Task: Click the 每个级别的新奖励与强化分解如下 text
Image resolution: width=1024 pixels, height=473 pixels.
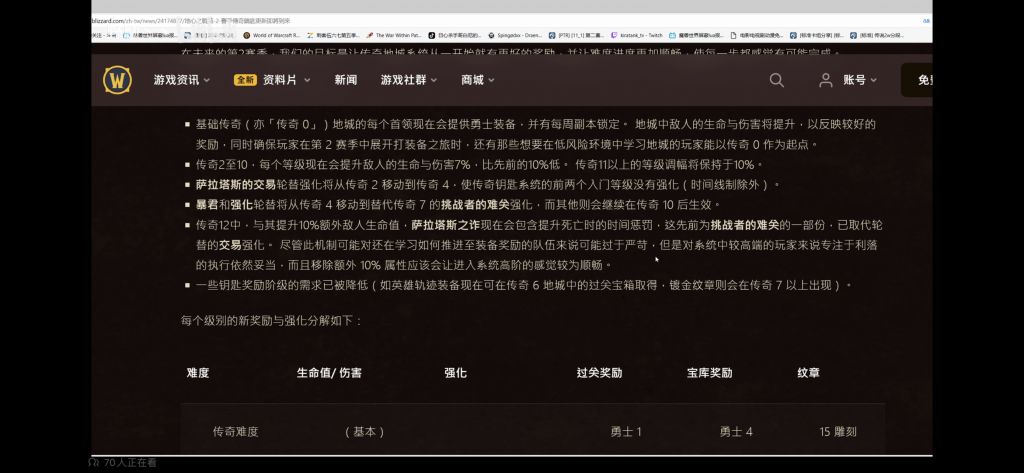Action: tap(272, 321)
